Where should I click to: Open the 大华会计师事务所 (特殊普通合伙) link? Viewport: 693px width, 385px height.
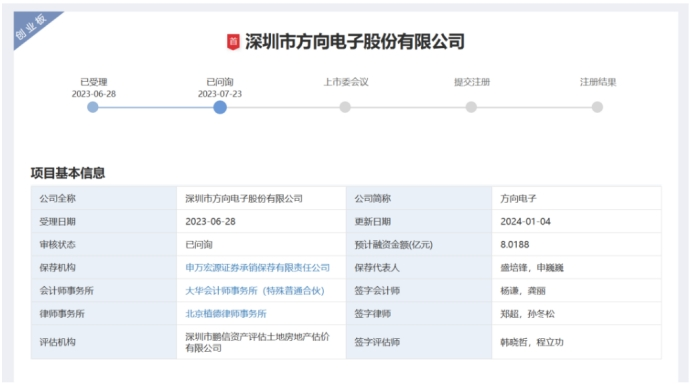[x=255, y=290]
